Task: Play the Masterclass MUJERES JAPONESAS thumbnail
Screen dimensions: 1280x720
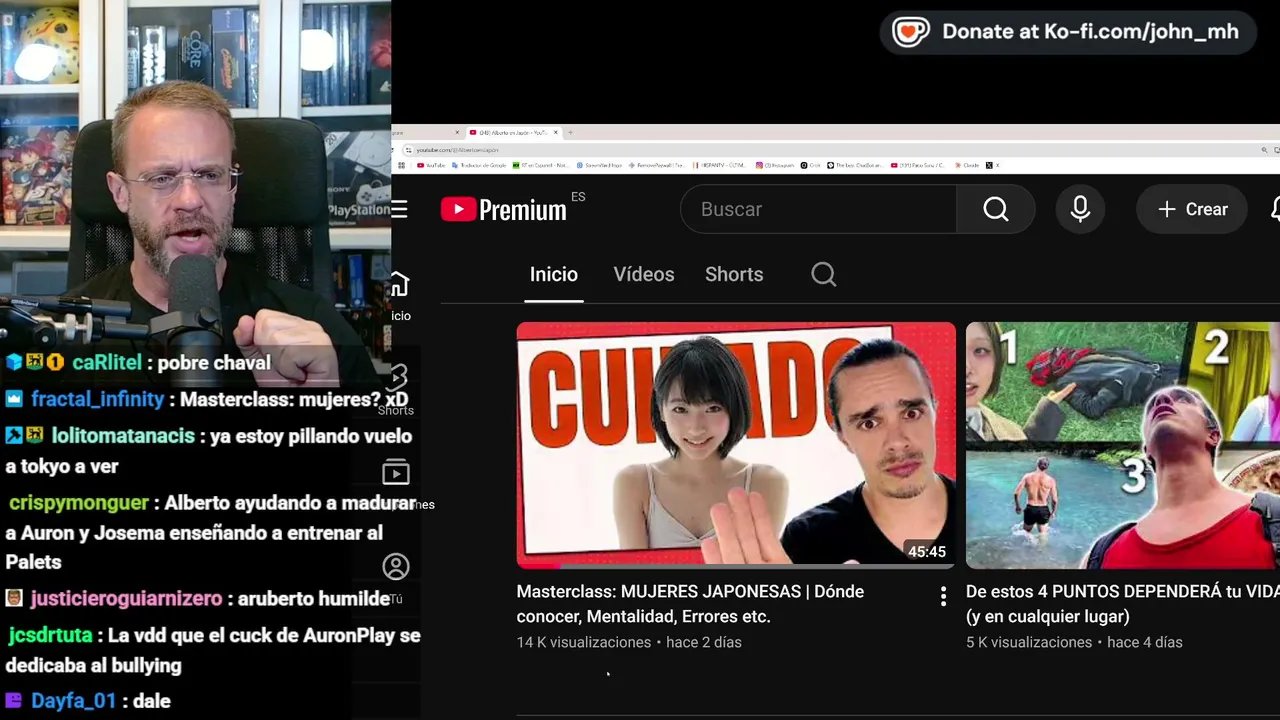Action: 736,445
